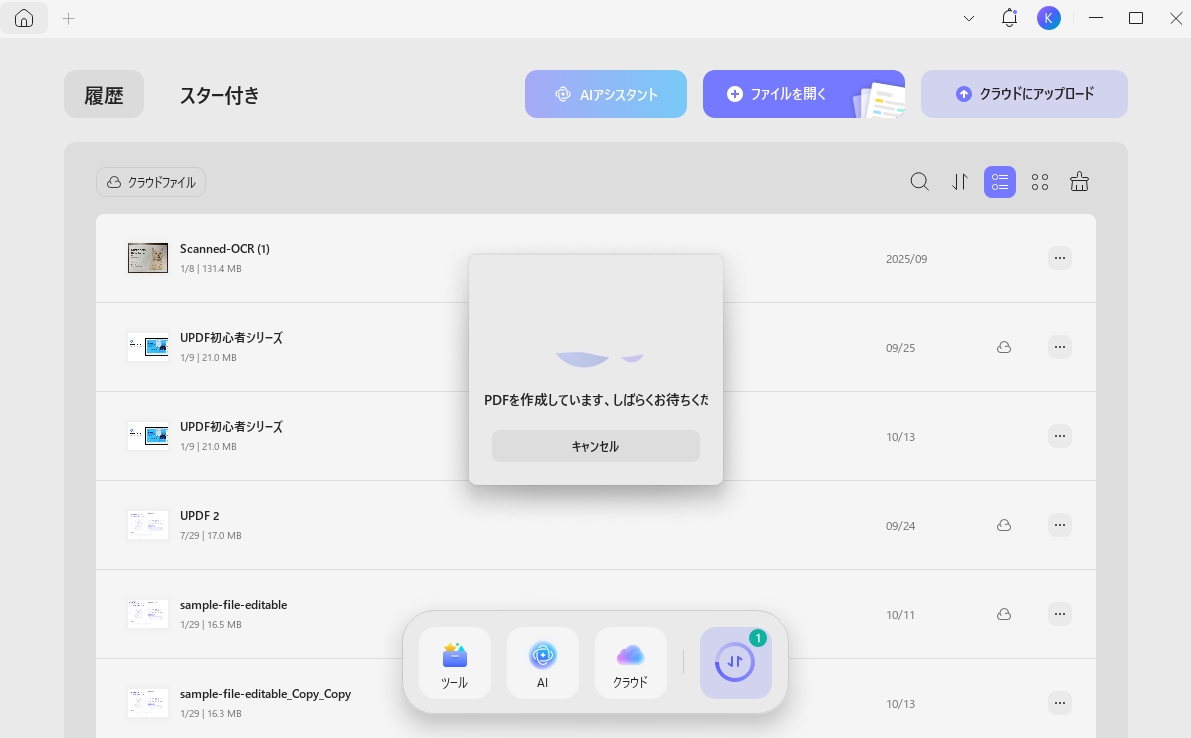This screenshot has height=738, width=1191.
Task: Open the K user account avatar
Action: (x=1049, y=18)
